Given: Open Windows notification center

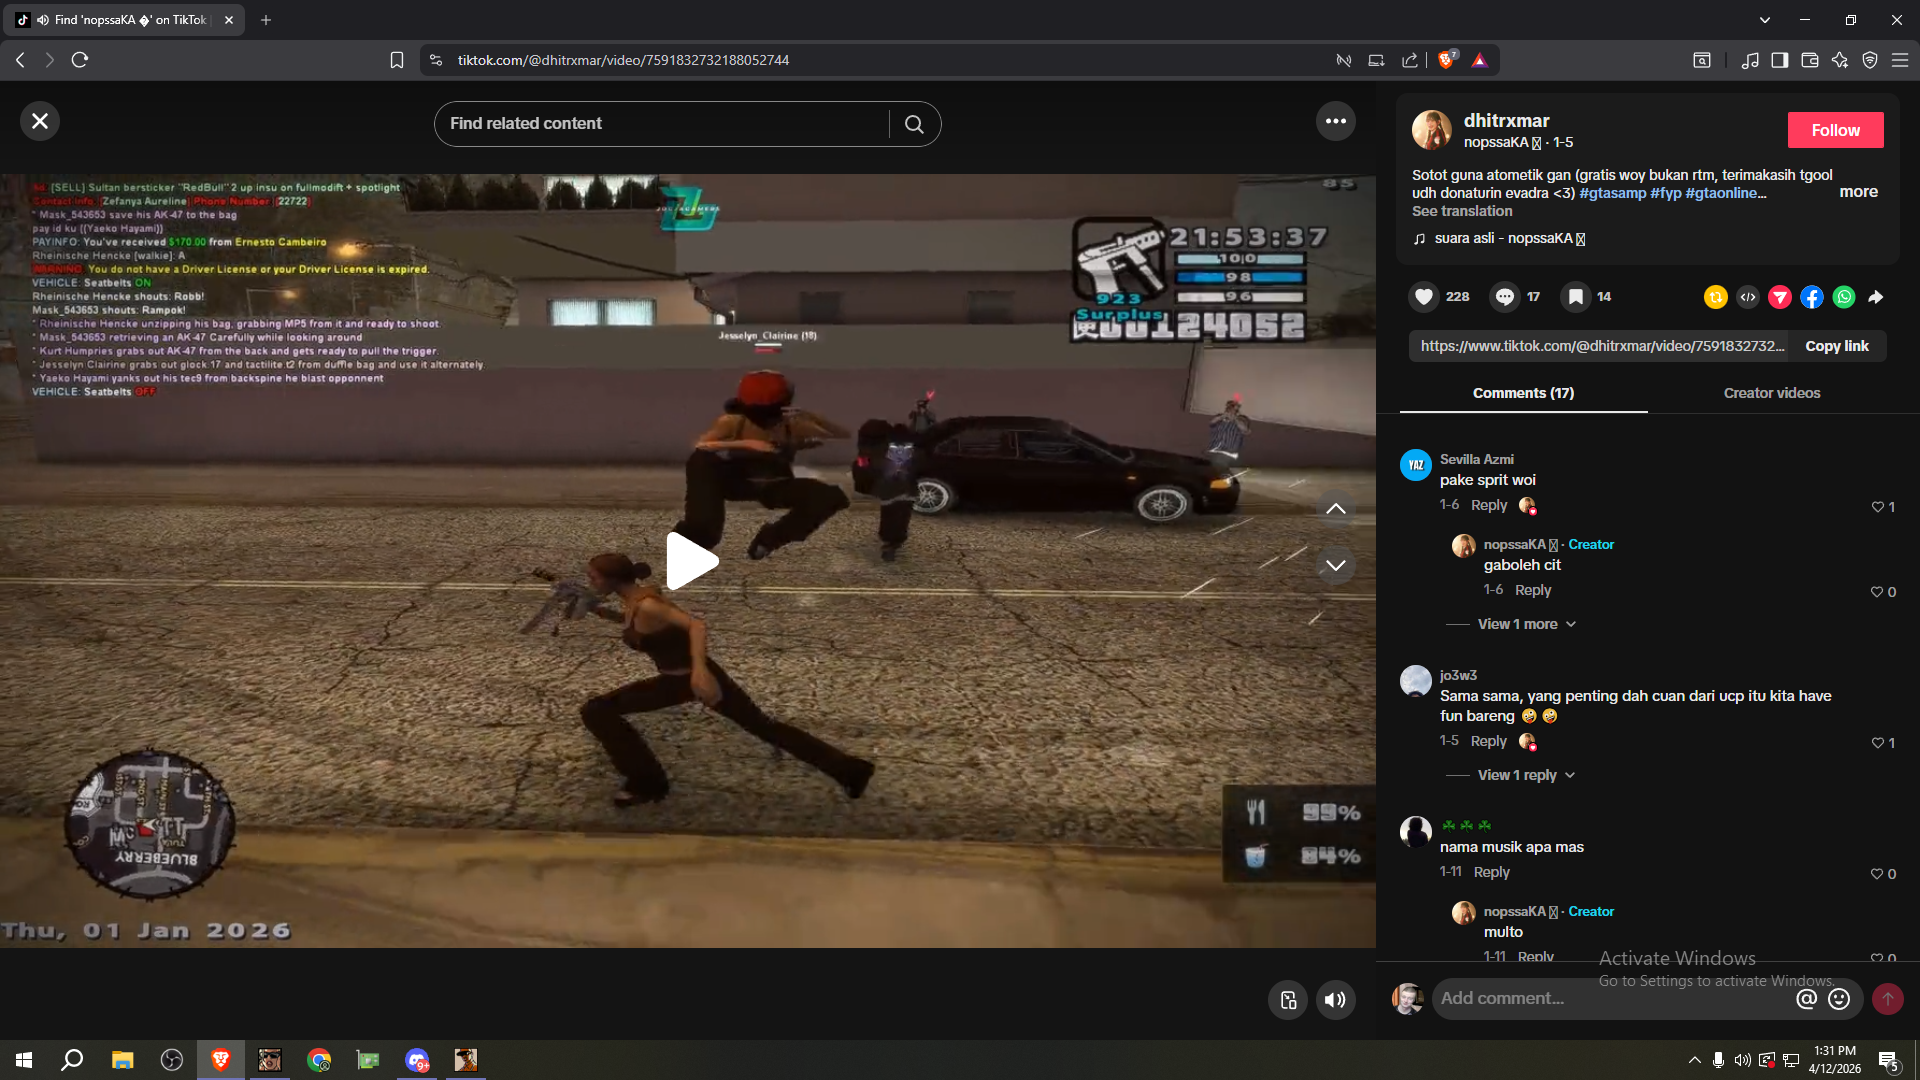Looking at the screenshot, I should click(1889, 1061).
